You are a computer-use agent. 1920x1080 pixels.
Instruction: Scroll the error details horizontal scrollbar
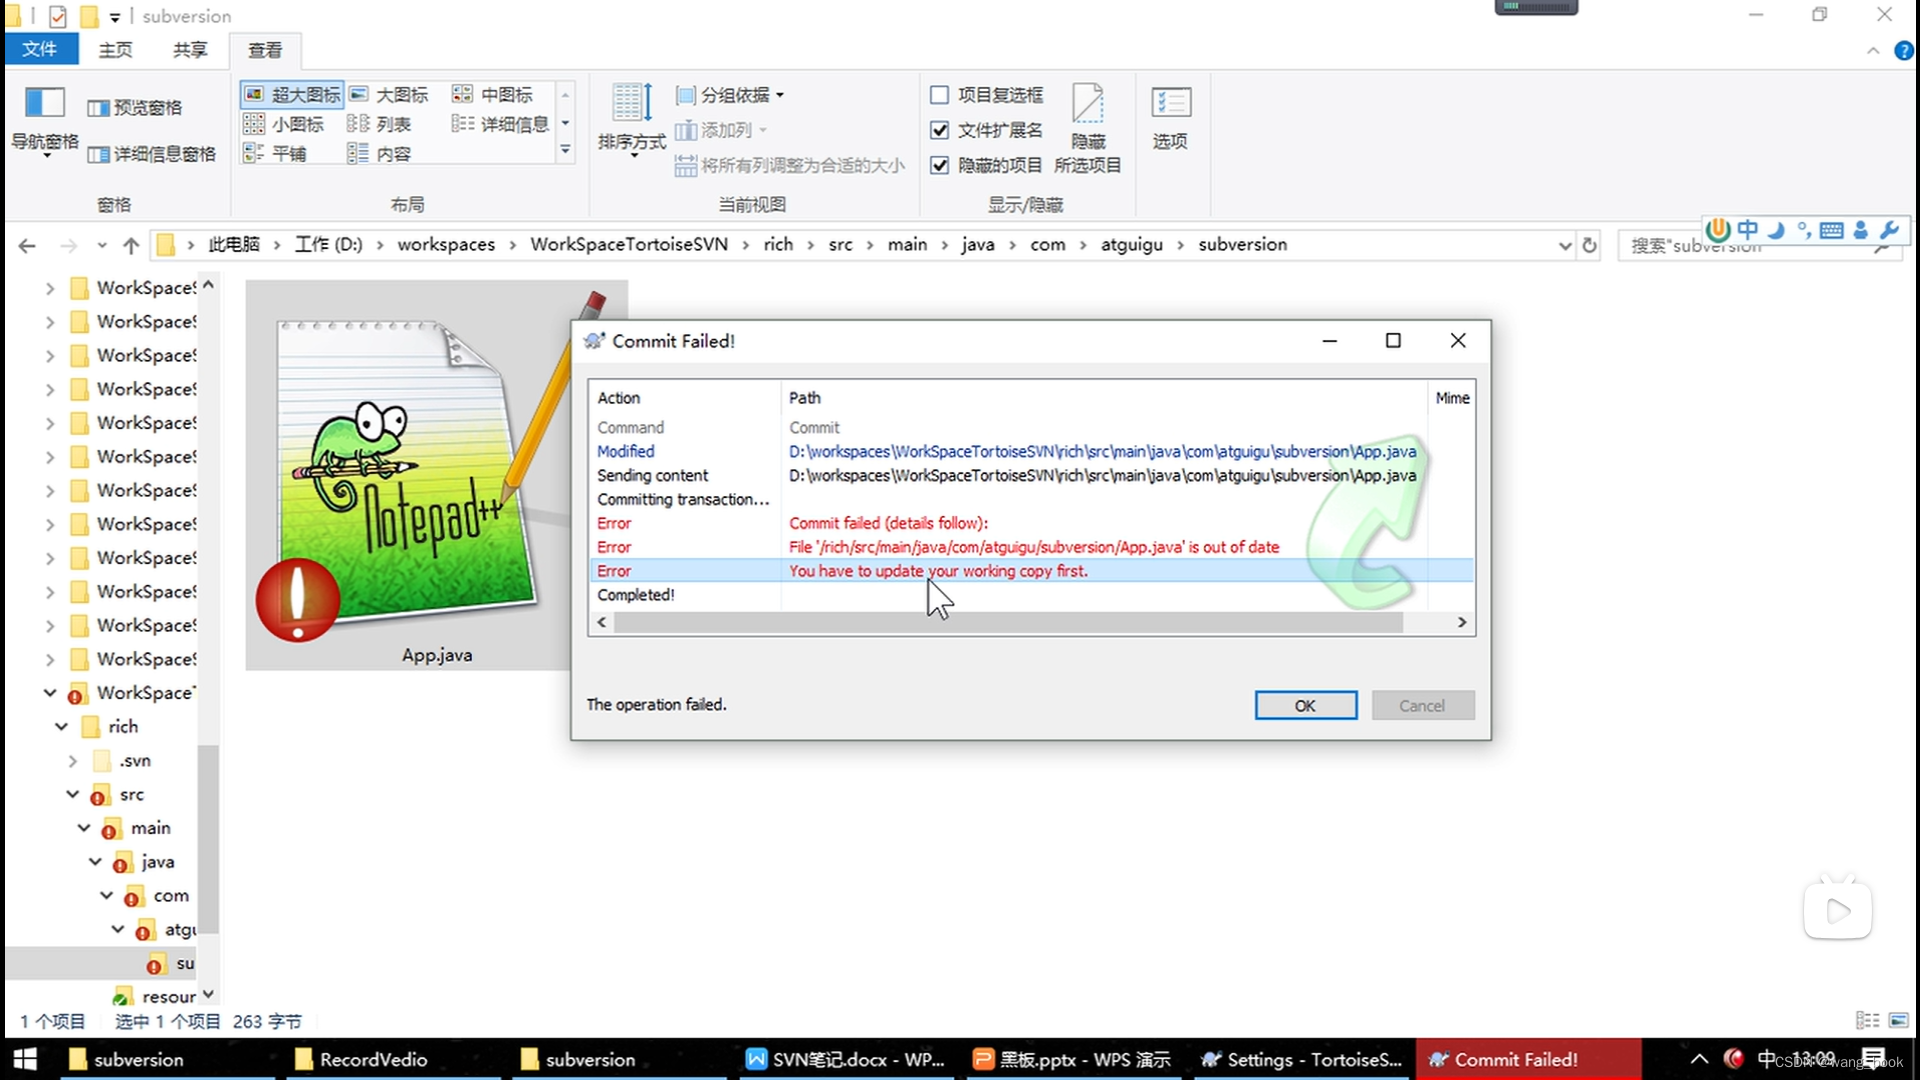click(x=1033, y=621)
